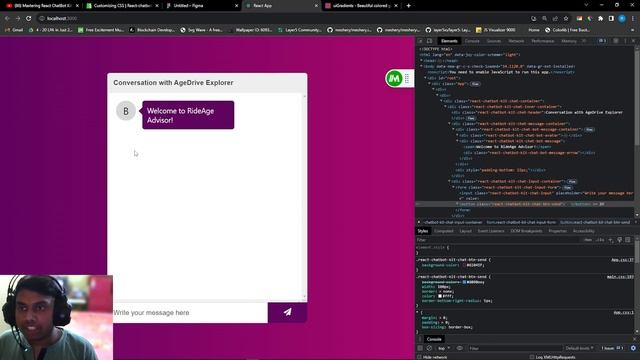Viewport: 640px width, 360px height.
Task: Click the zoom magnifier icon in address bar
Action: [544, 18]
